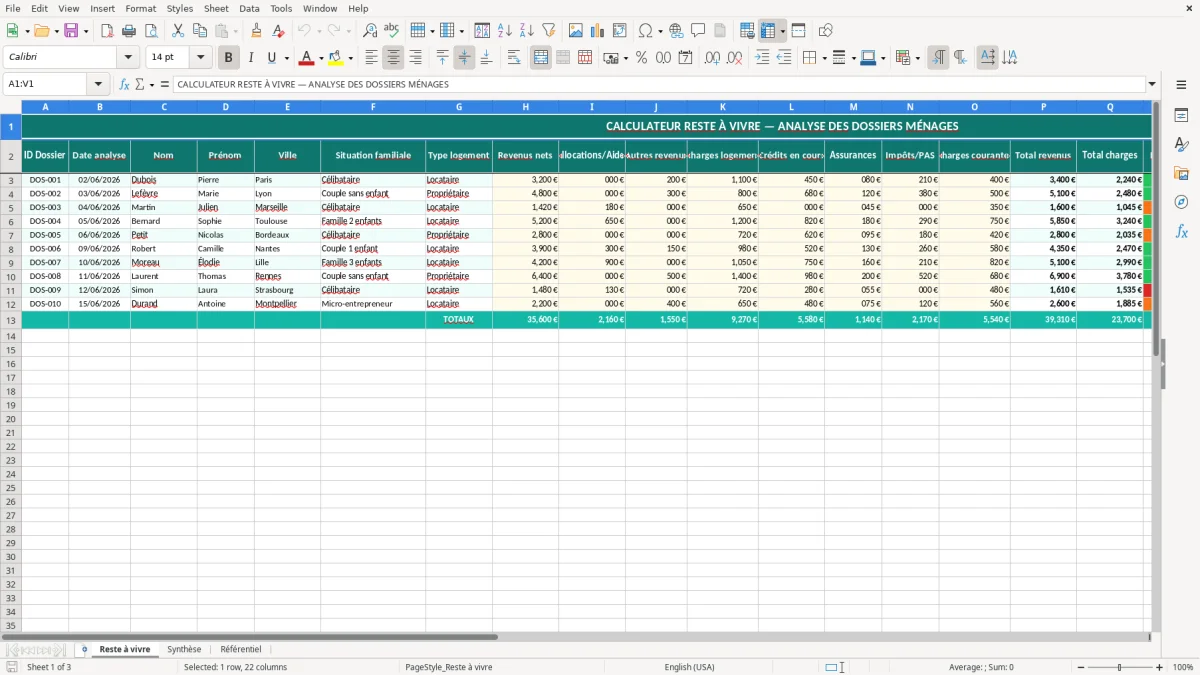1200x675 pixels.
Task: Open the sidebar Styles panel
Action: click(1181, 145)
